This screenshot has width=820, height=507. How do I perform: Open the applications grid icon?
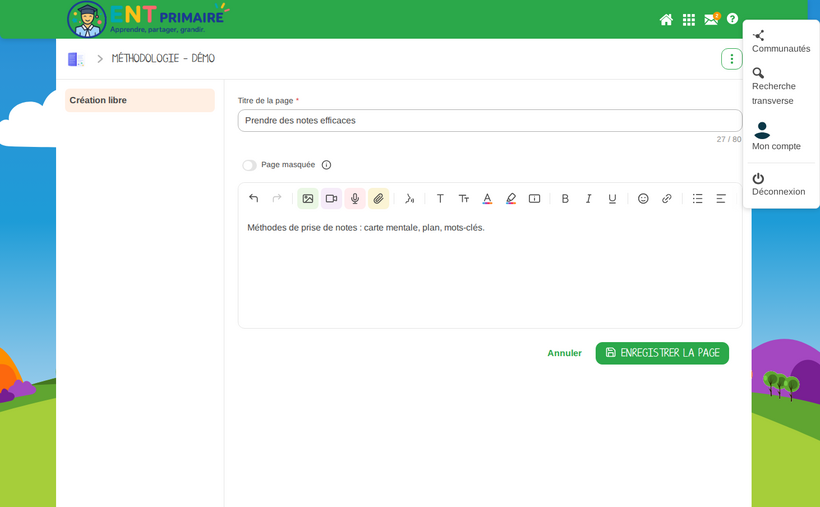click(689, 19)
